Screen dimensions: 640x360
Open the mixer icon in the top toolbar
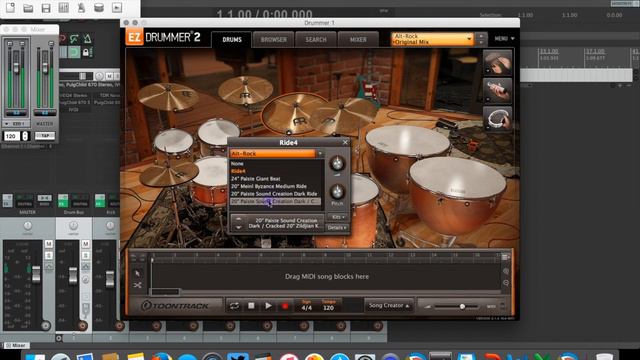pos(64,7)
